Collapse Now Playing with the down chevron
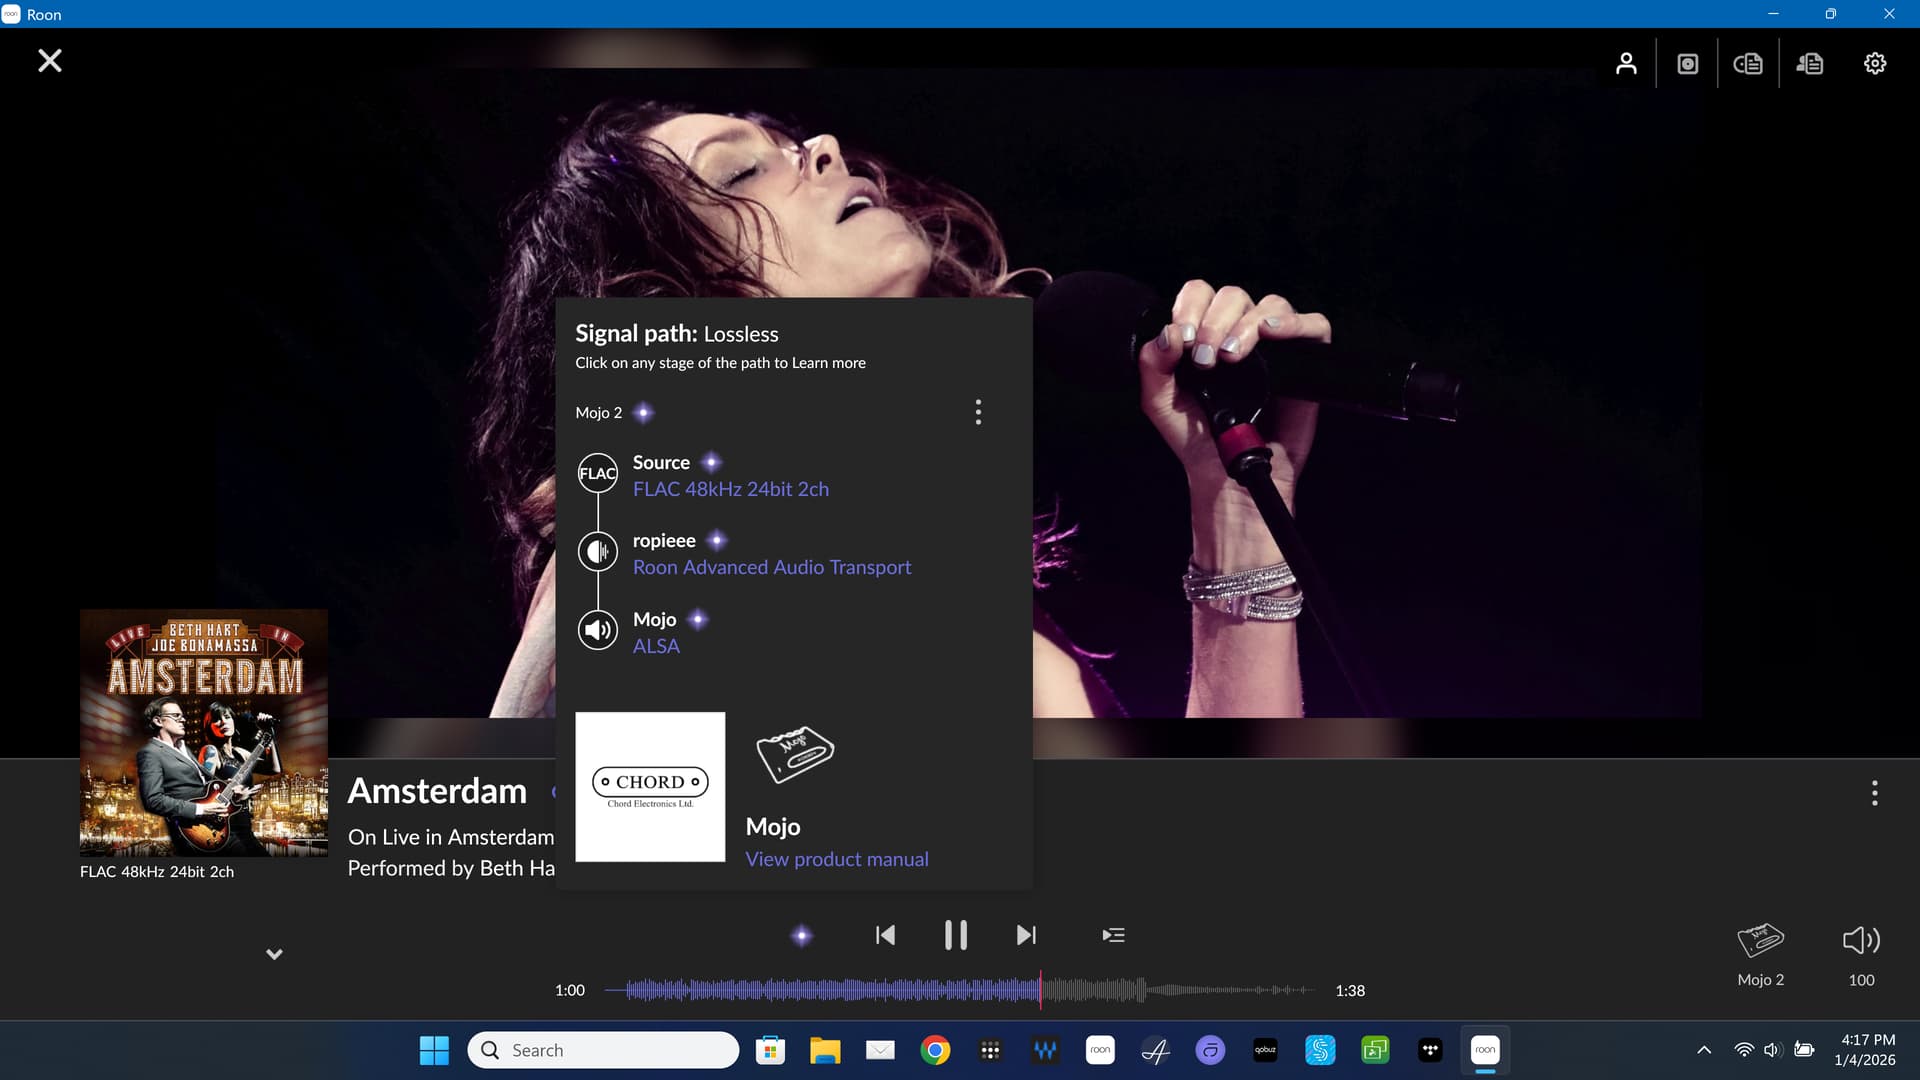This screenshot has width=1920, height=1080. coord(274,954)
